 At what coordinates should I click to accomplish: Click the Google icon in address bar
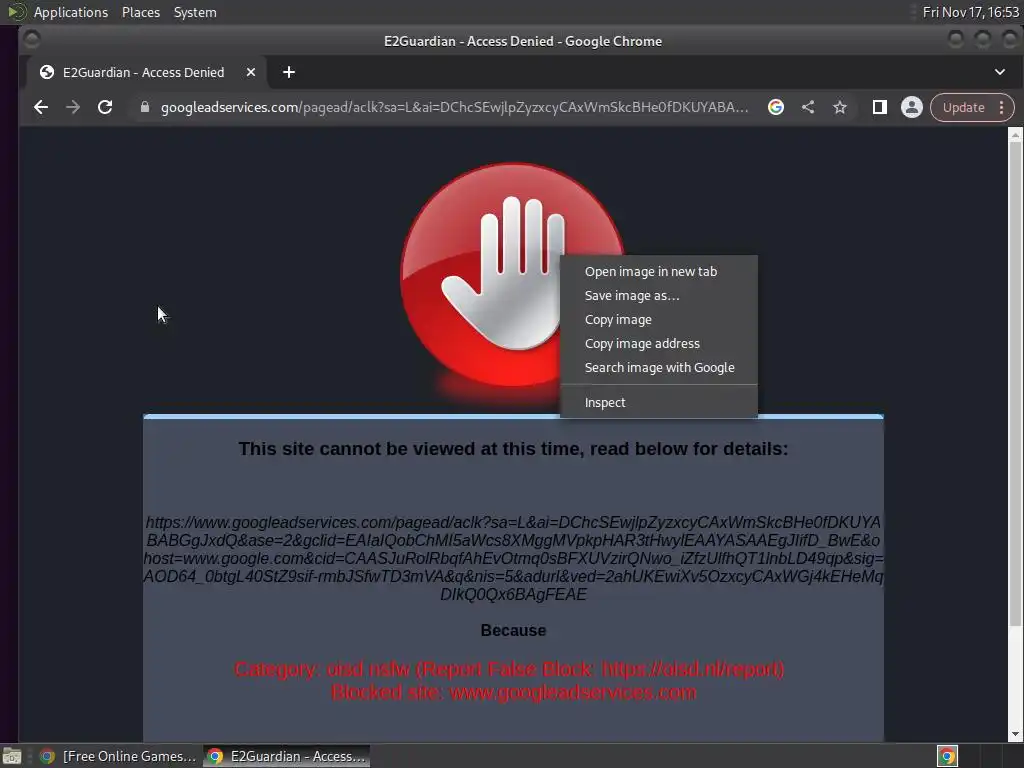point(776,107)
